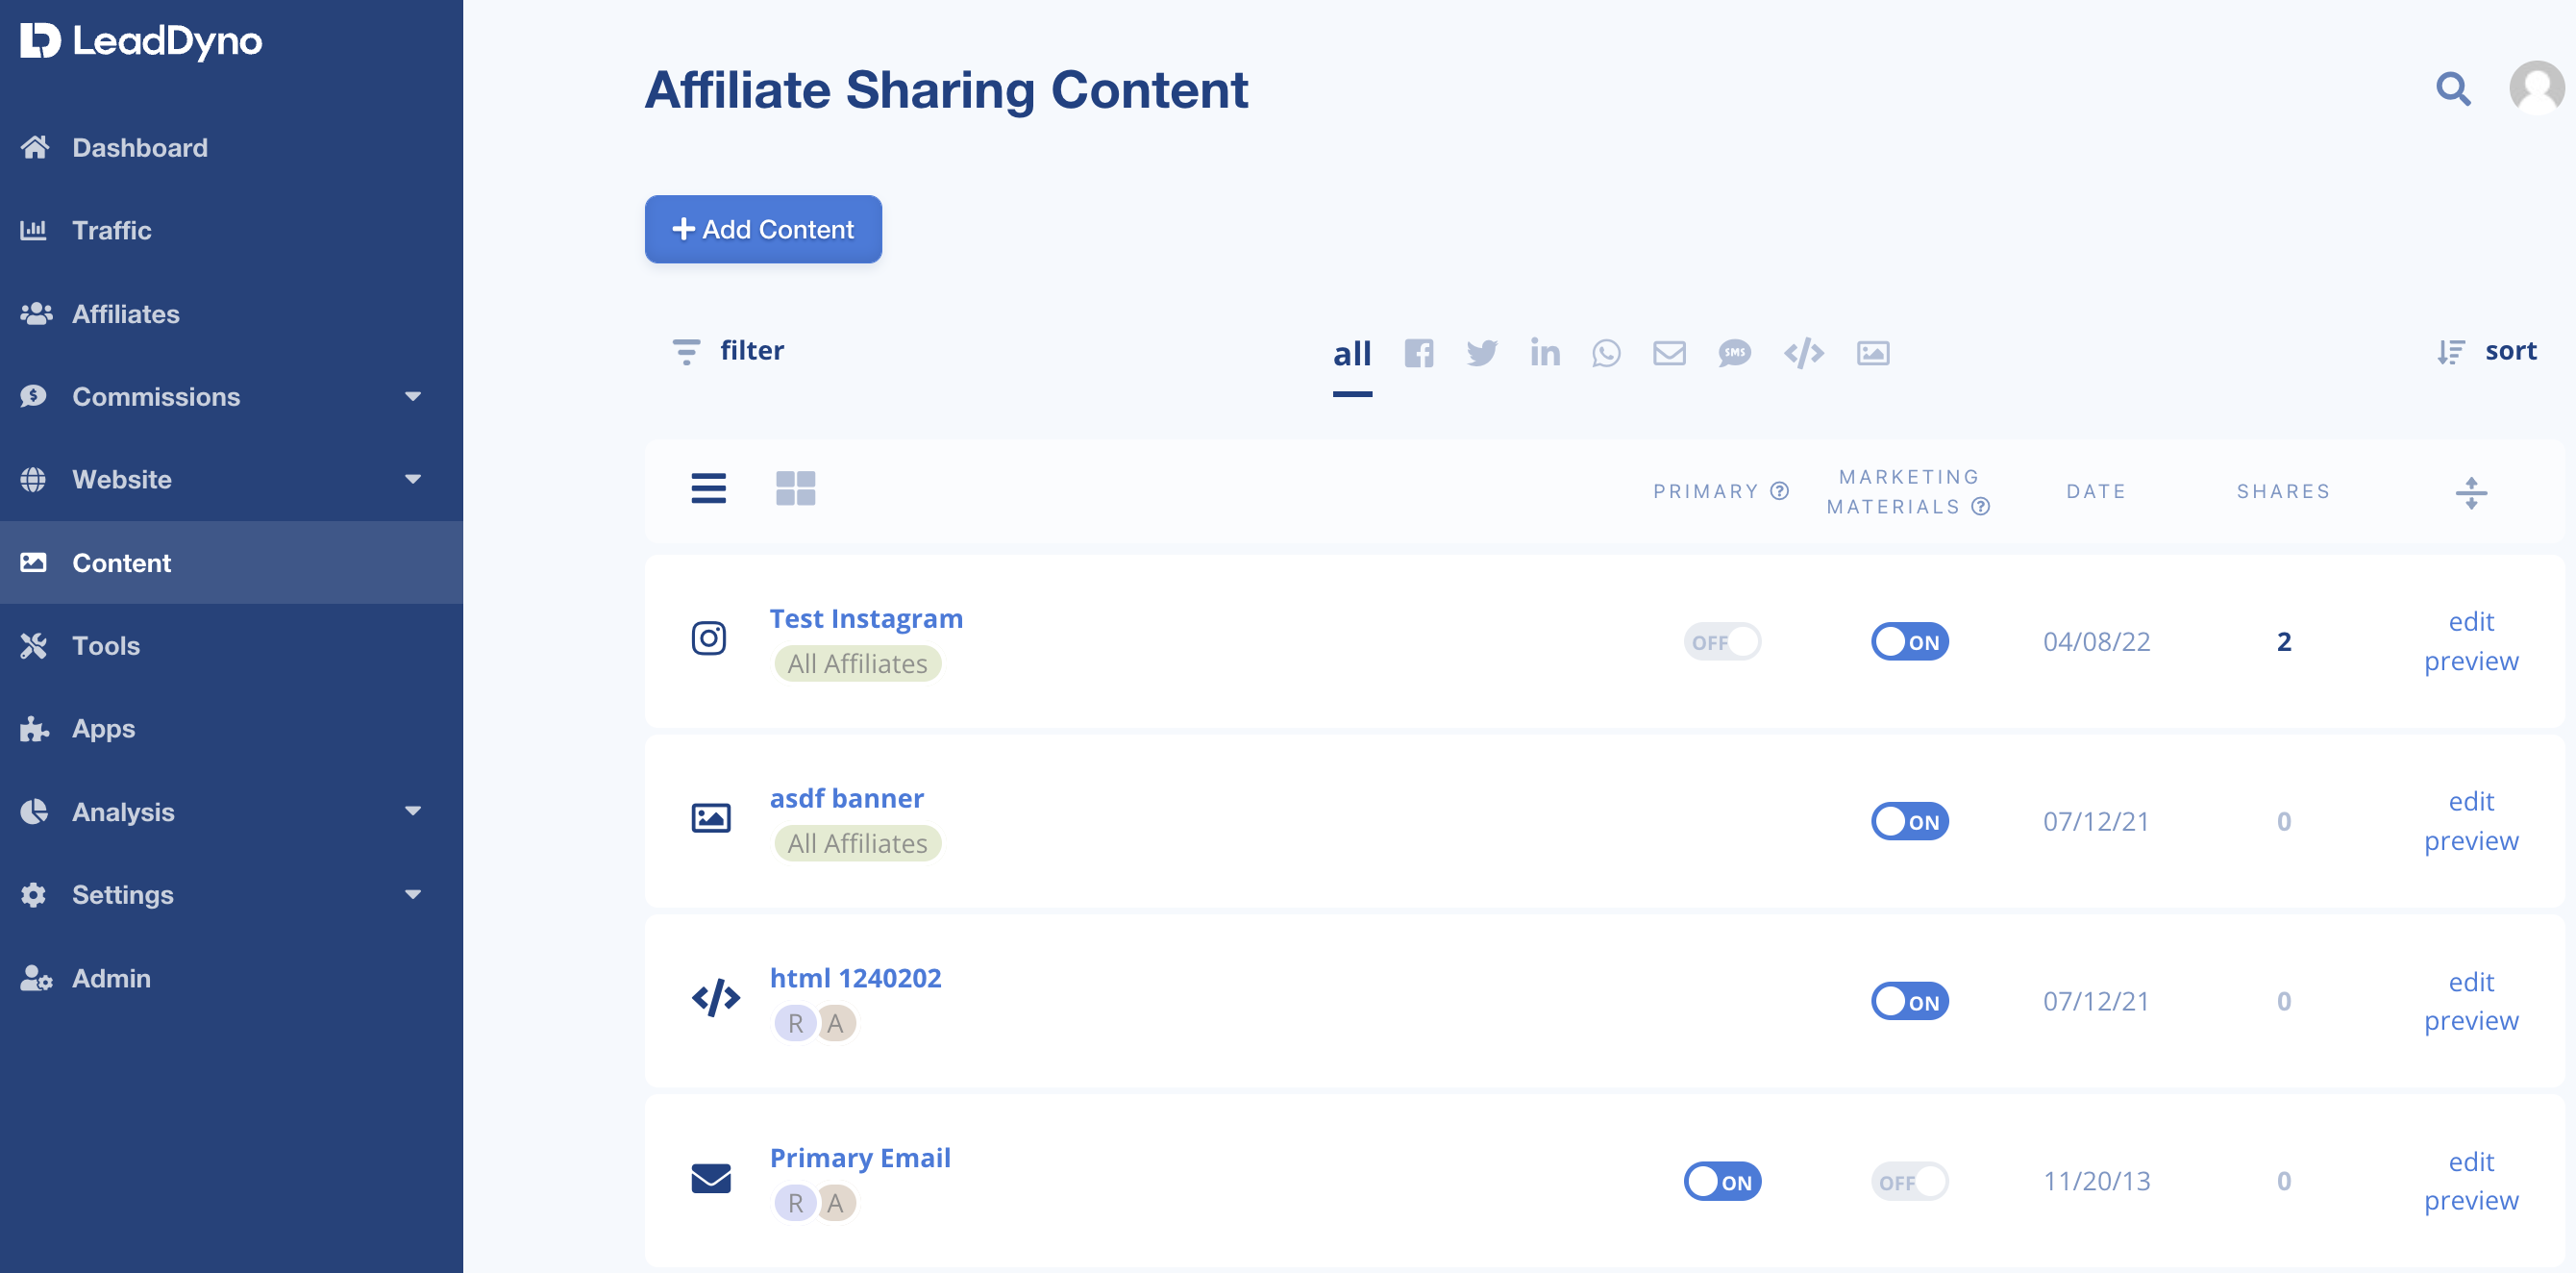Open the user profile avatar
Image resolution: width=2576 pixels, height=1273 pixels.
(2537, 89)
